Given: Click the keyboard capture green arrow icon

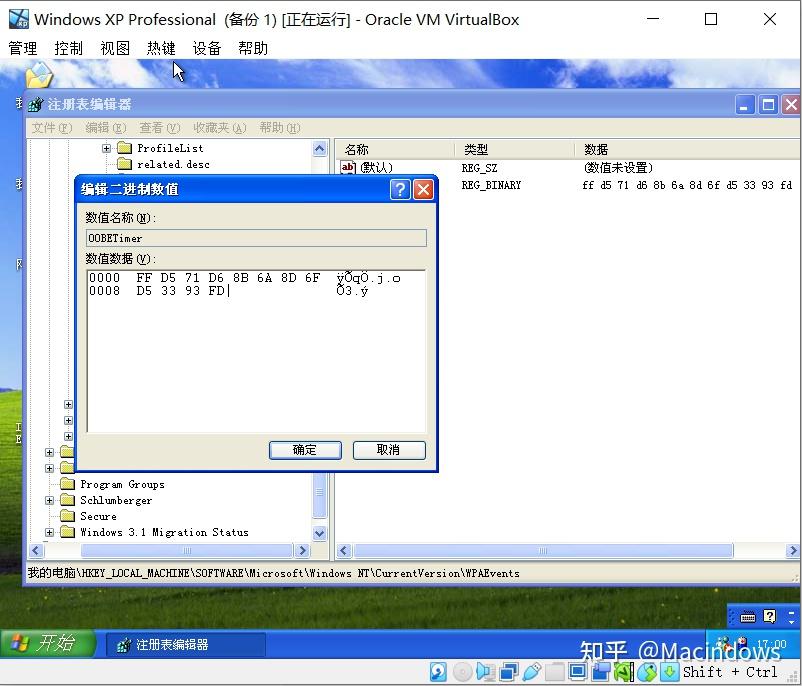Looking at the screenshot, I should [x=670, y=672].
